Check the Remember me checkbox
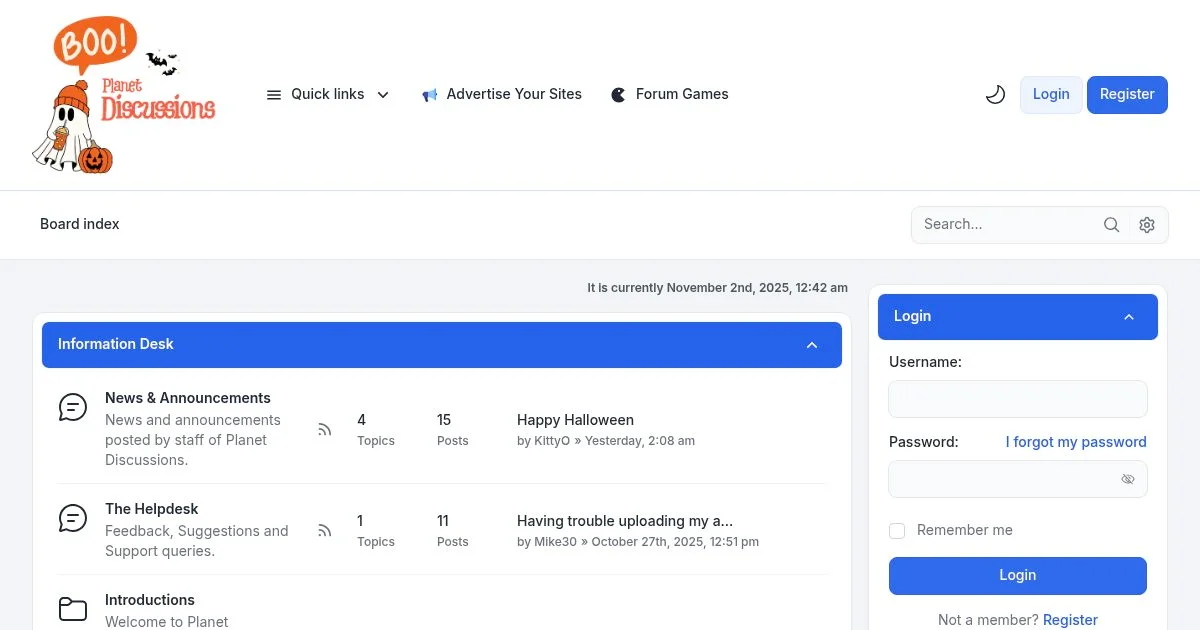The width and height of the screenshot is (1200, 630). tap(897, 531)
